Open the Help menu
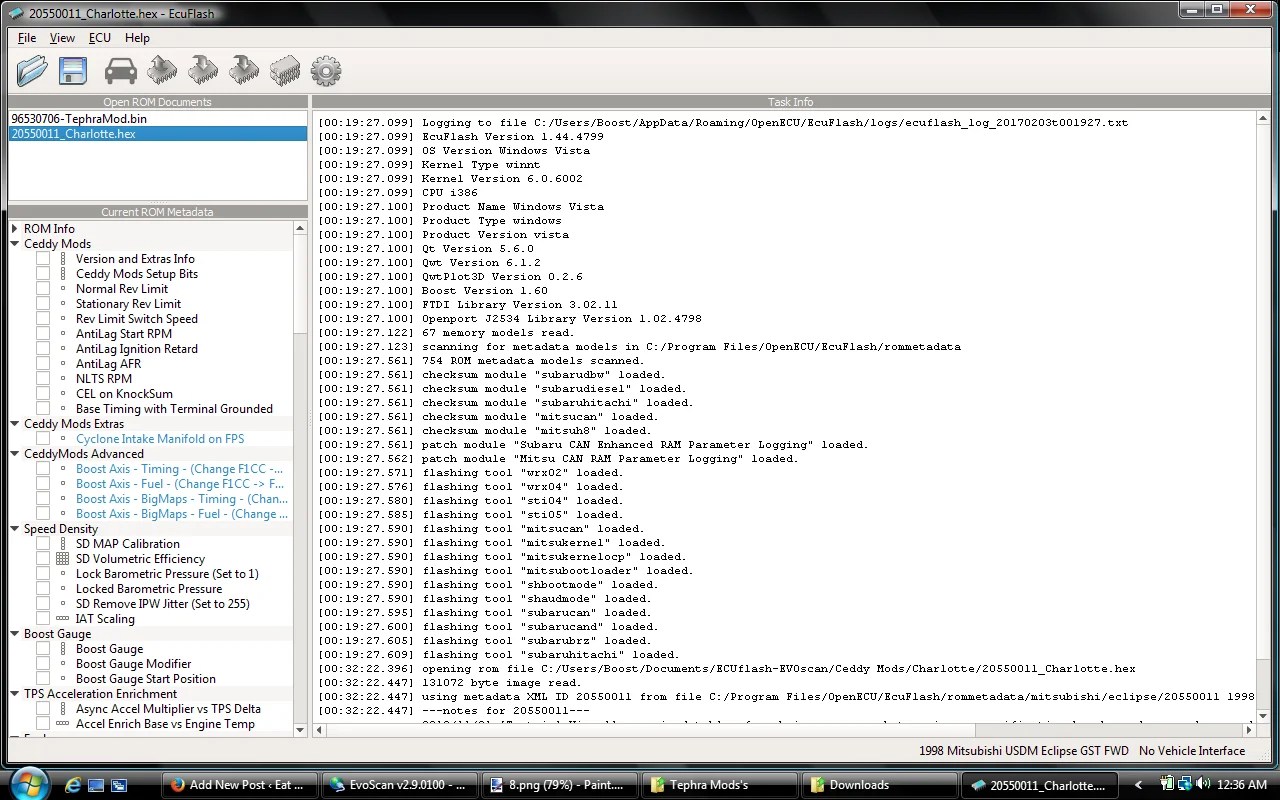The width and height of the screenshot is (1280, 800). (x=137, y=38)
